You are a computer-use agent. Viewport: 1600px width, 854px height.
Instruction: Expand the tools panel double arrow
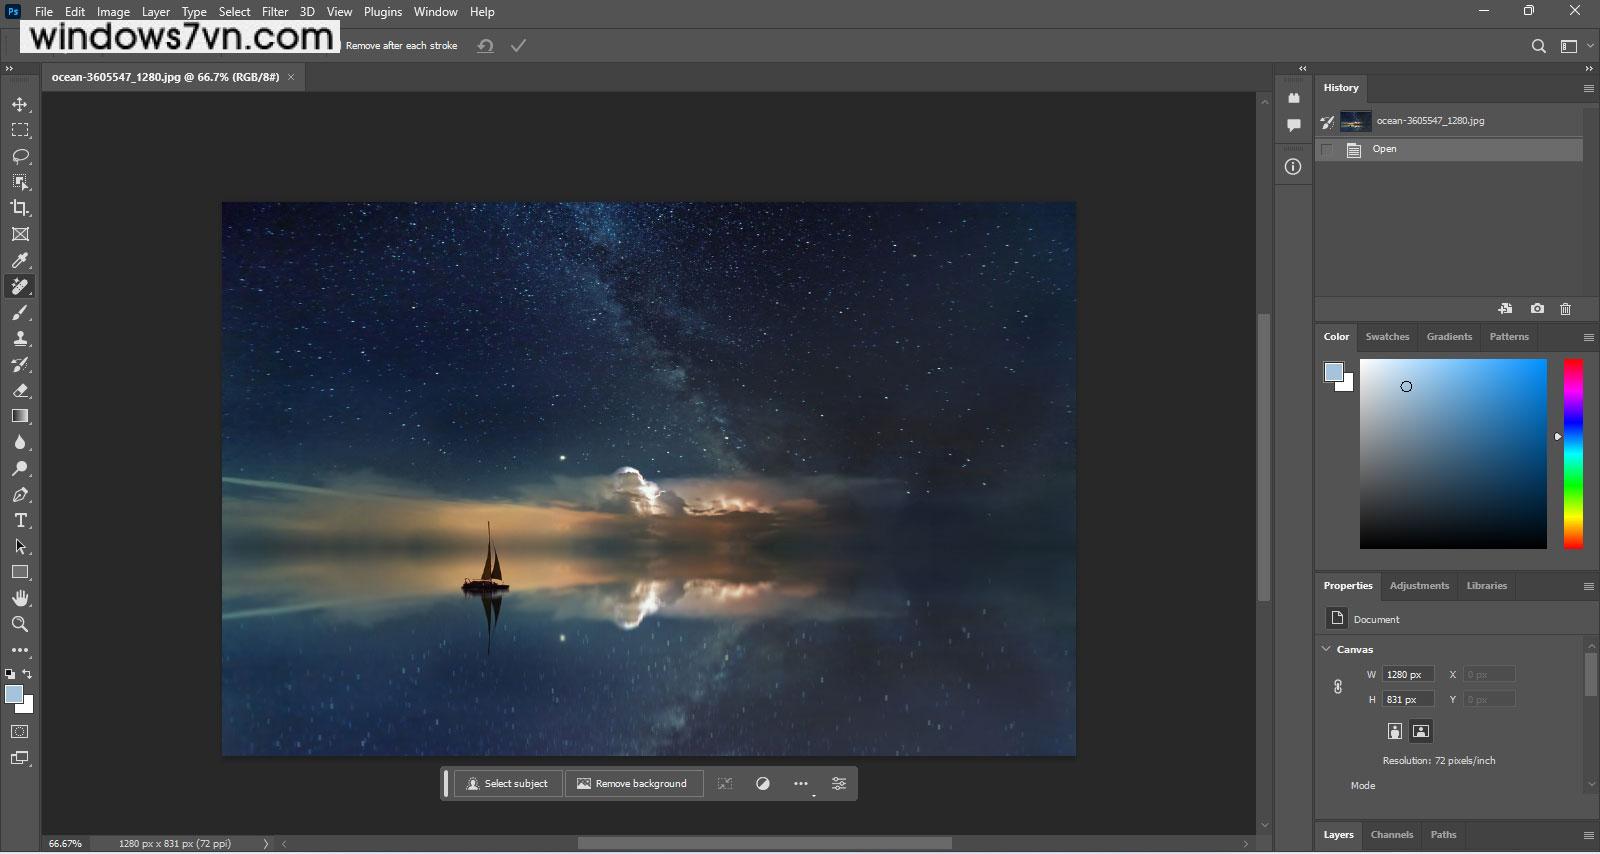pyautogui.click(x=9, y=68)
